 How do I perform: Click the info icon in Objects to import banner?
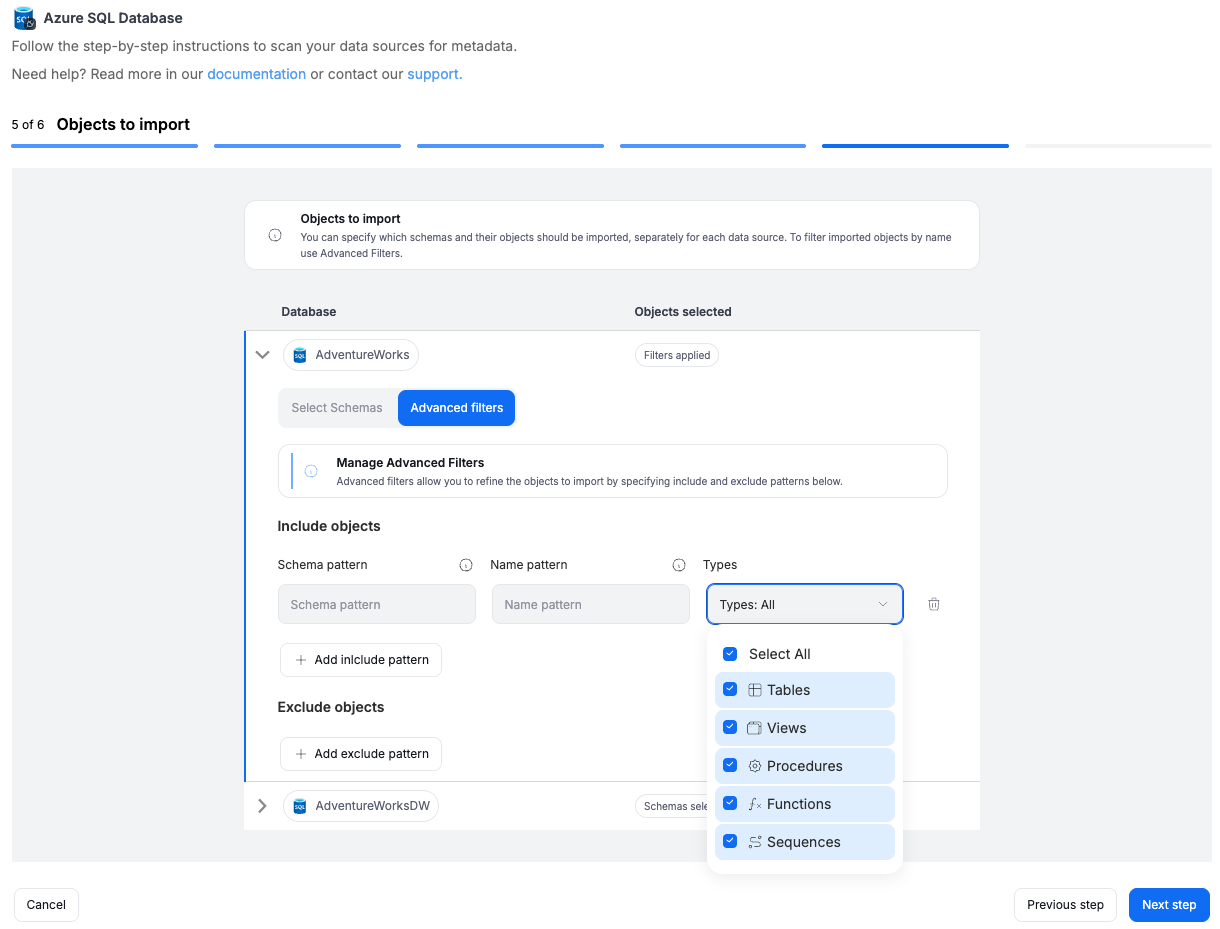(x=275, y=235)
